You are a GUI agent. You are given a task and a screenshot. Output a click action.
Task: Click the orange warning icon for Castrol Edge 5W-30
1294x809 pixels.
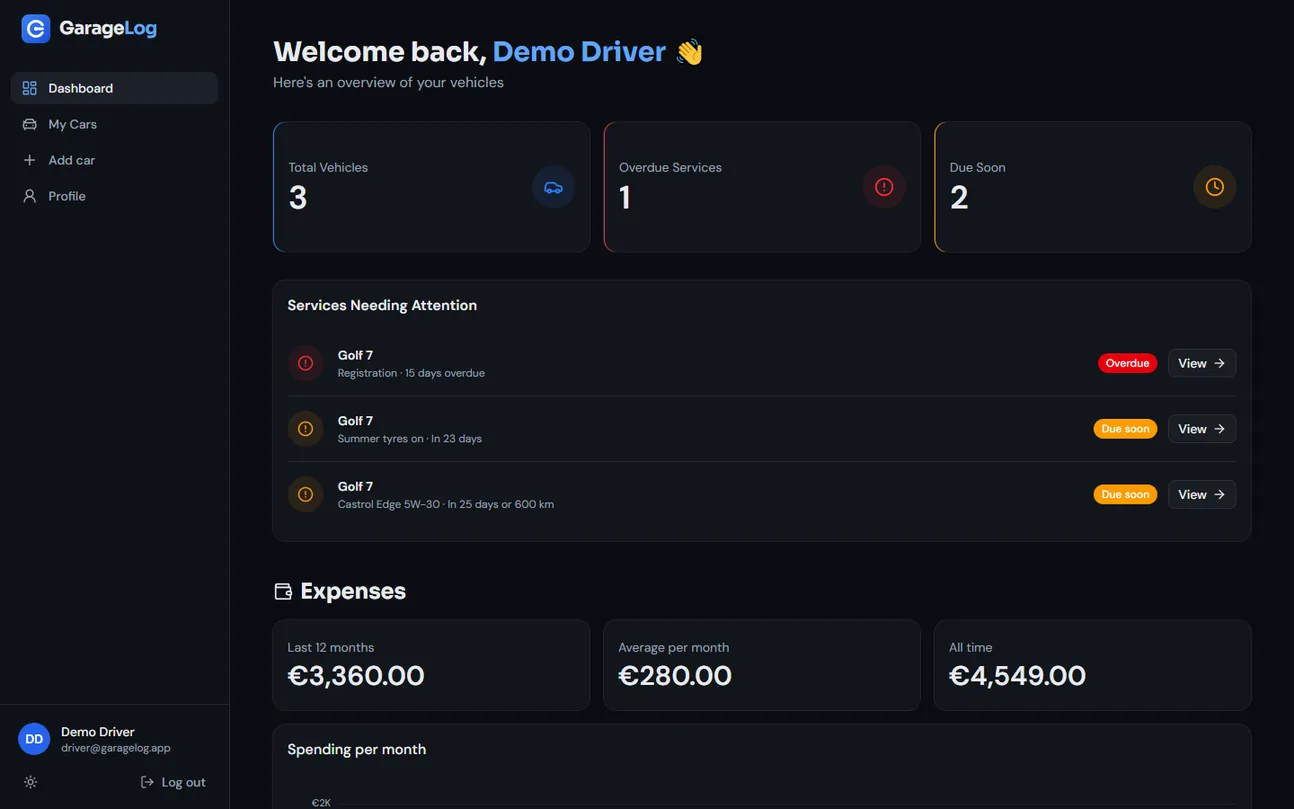coord(306,494)
